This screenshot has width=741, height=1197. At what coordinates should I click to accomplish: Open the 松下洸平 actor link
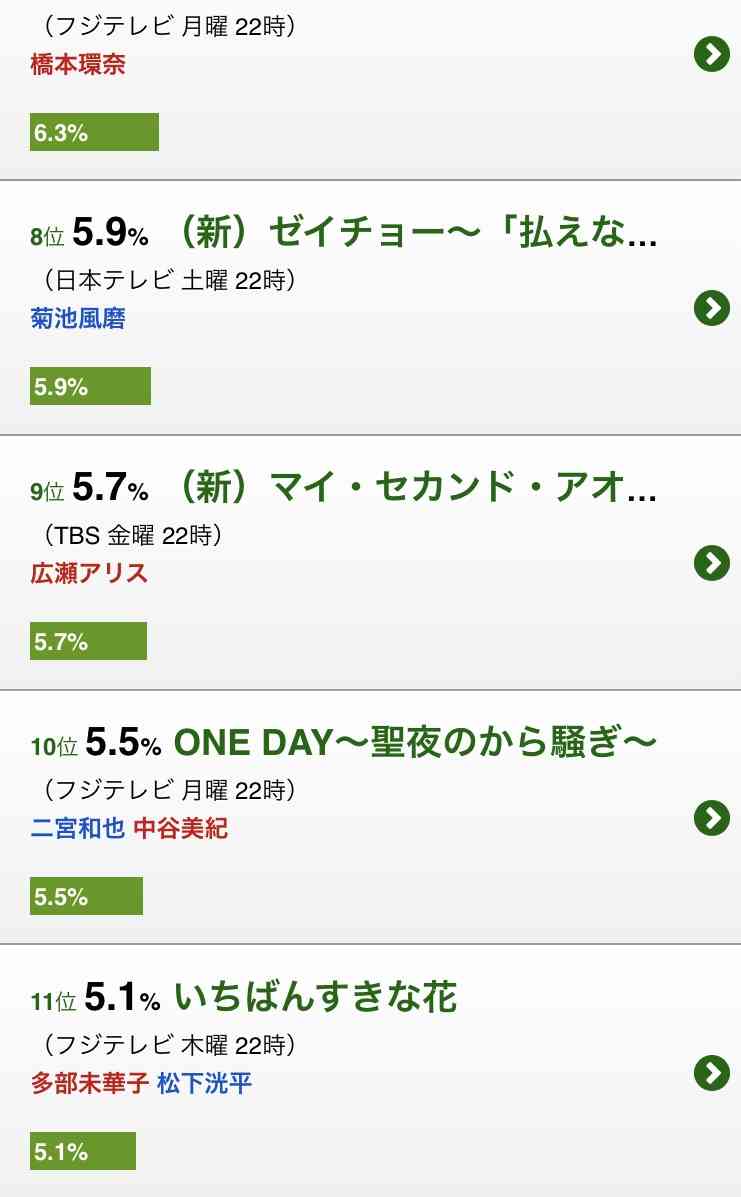[205, 1083]
